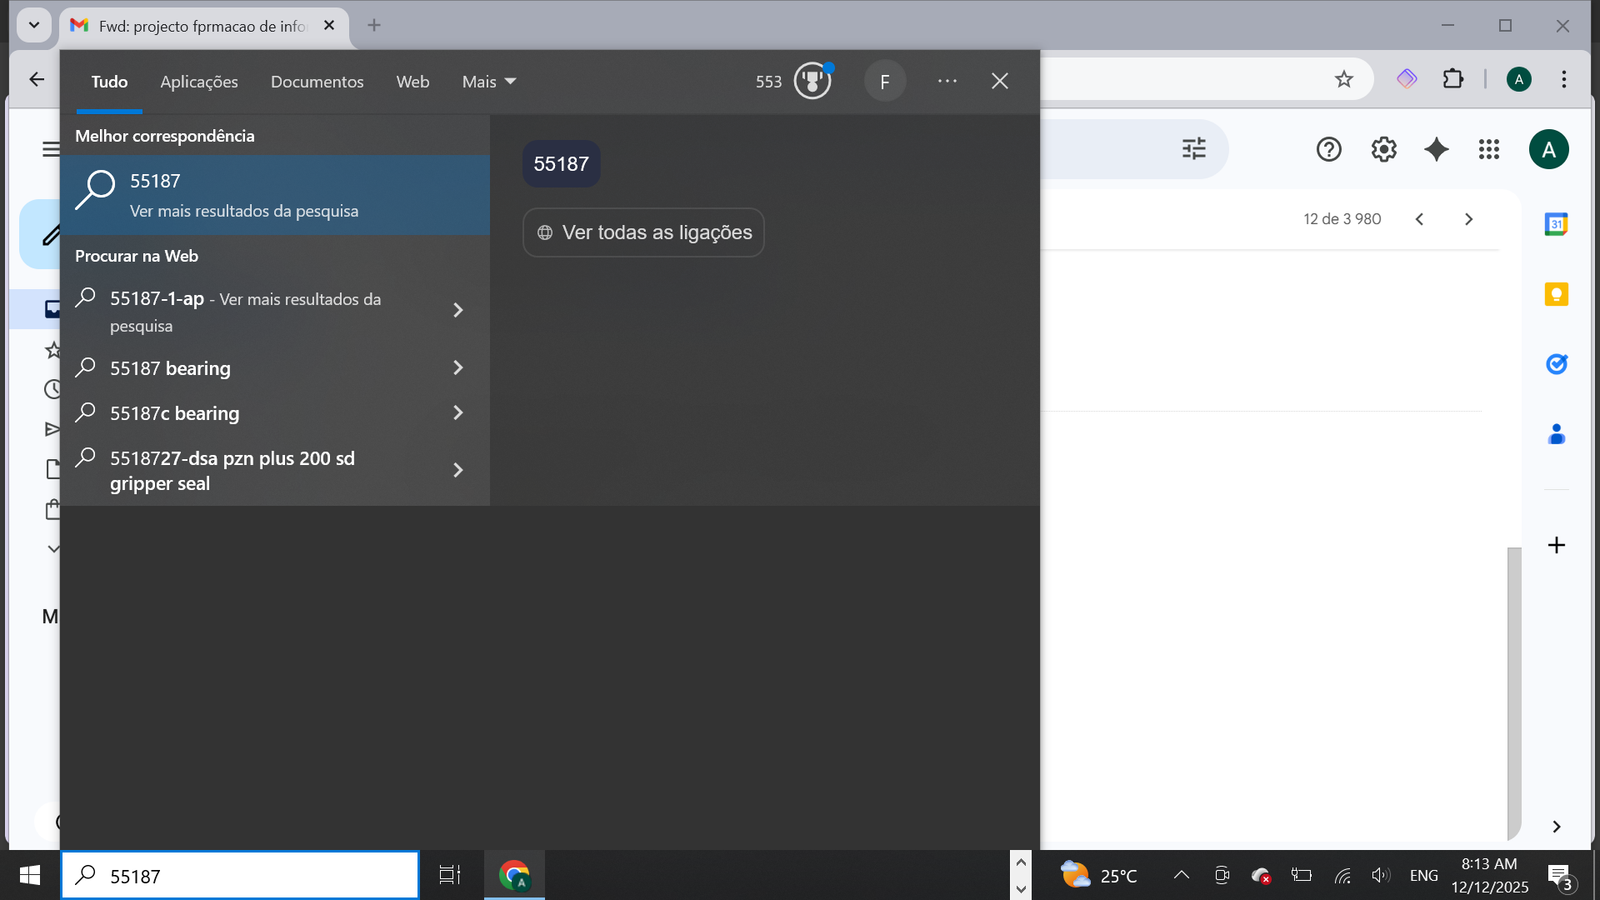Image resolution: width=1600 pixels, height=900 pixels.
Task: Open Google Calendar in the side panel
Action: 1557,224
